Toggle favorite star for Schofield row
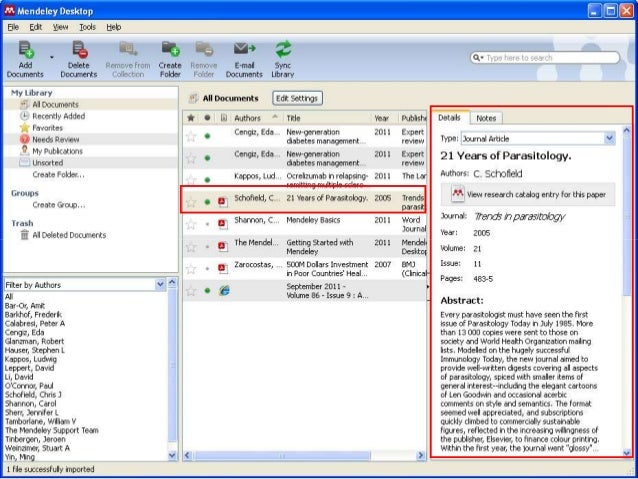Screen dimensions: 638x479 191,202
